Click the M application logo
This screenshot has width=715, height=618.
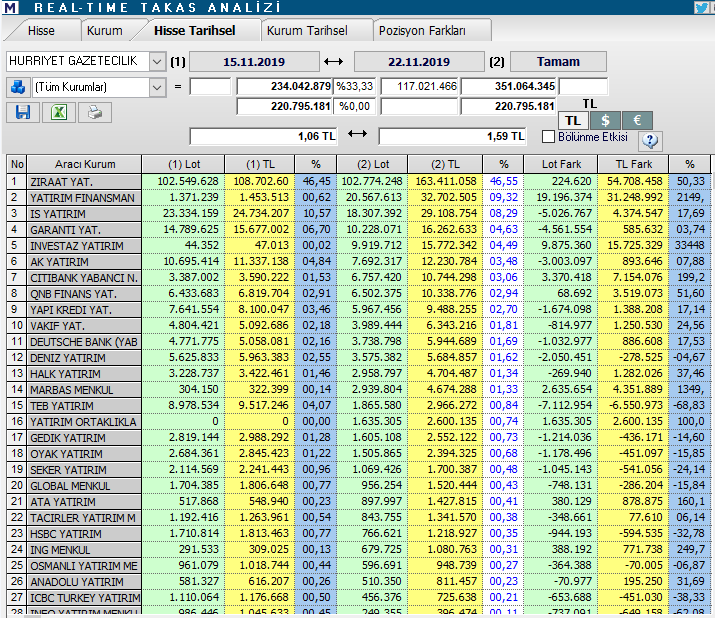tap(11, 7)
